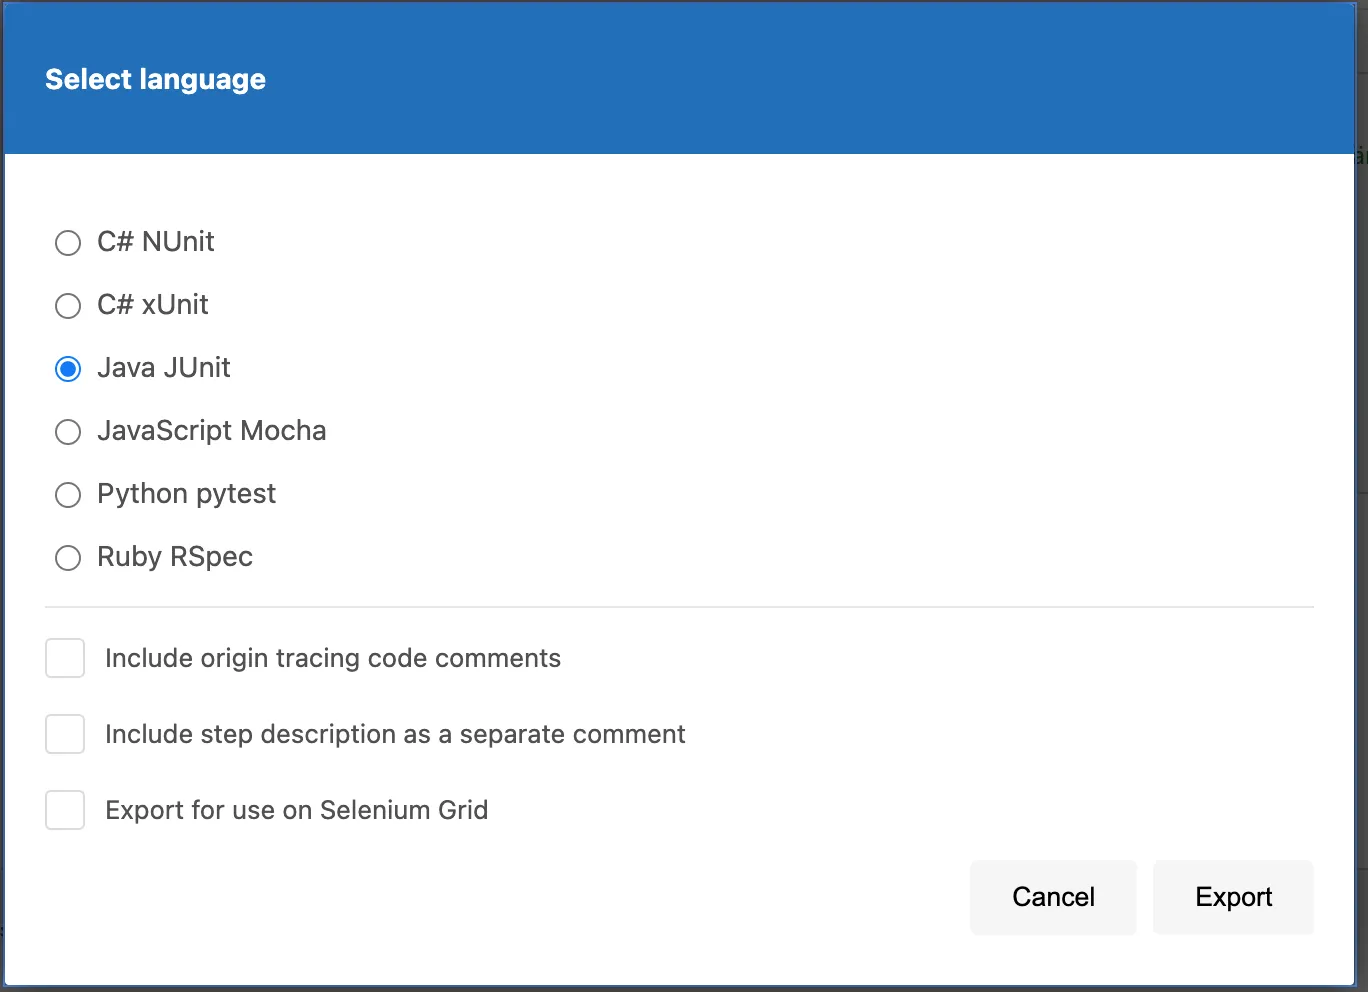
Task: Click the "Ruby RSpec" label text
Action: 175,557
